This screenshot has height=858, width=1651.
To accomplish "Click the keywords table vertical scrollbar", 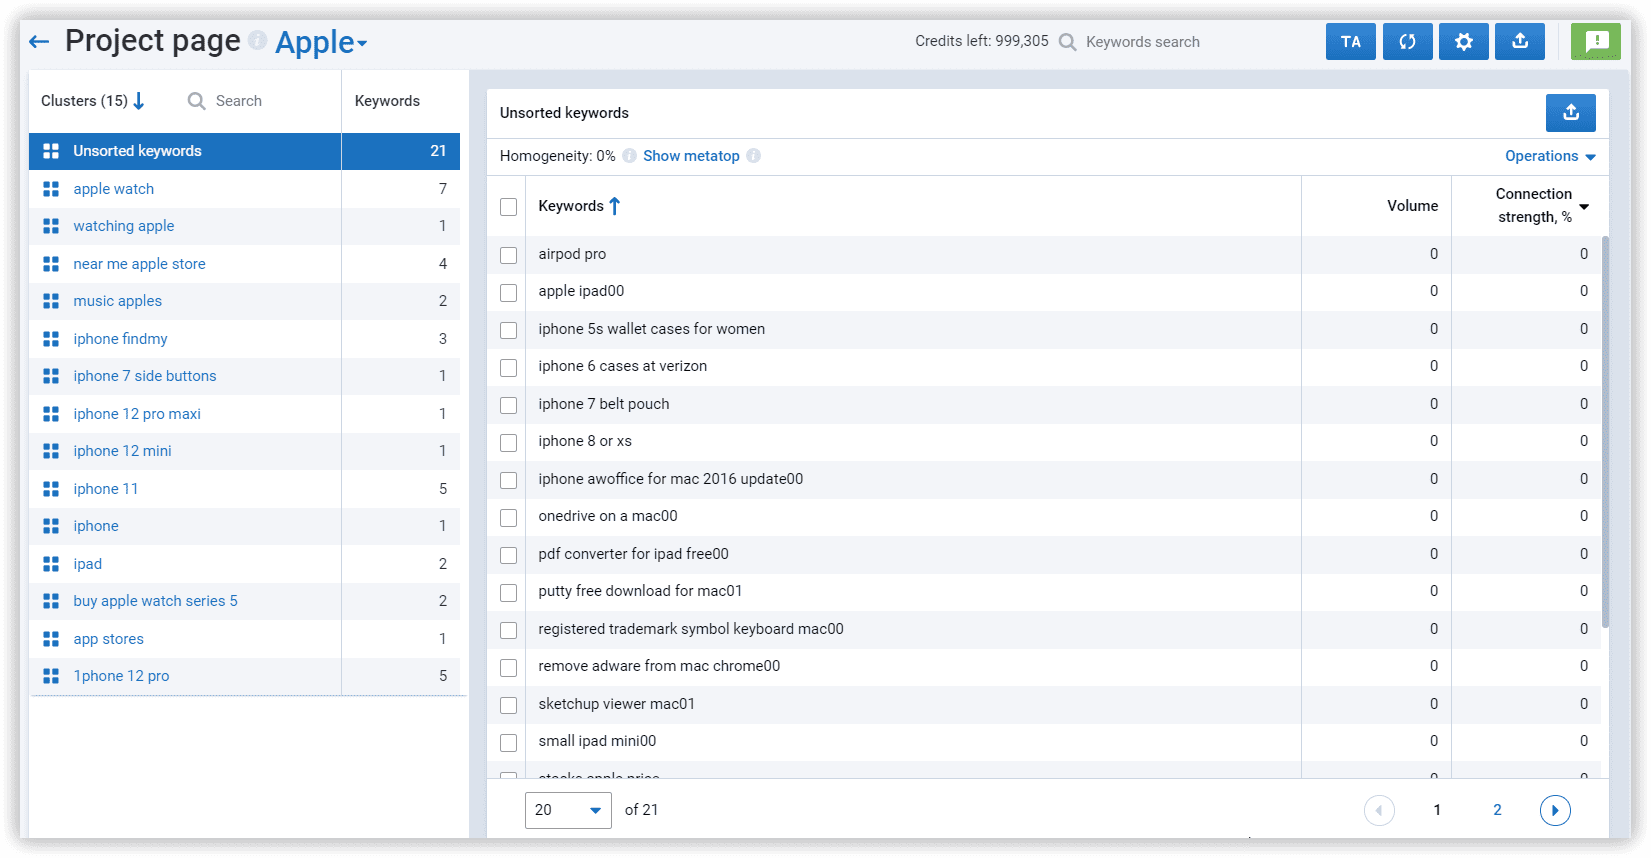I will tap(1605, 432).
